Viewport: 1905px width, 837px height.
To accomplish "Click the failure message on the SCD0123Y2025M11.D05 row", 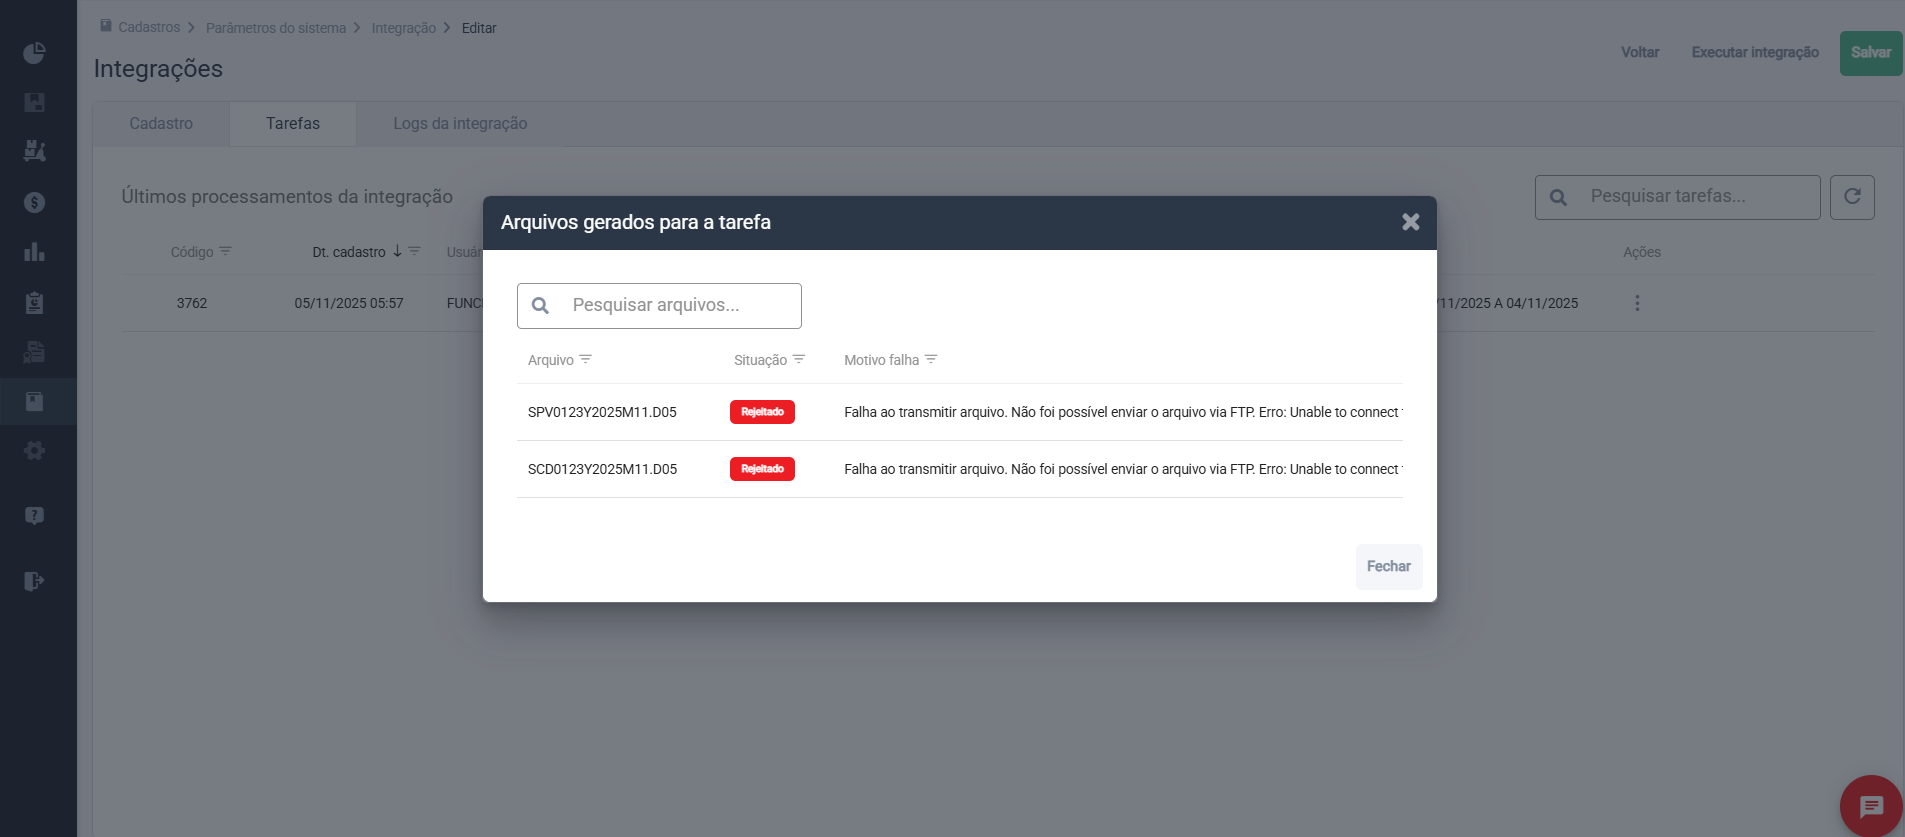I will [x=1123, y=469].
